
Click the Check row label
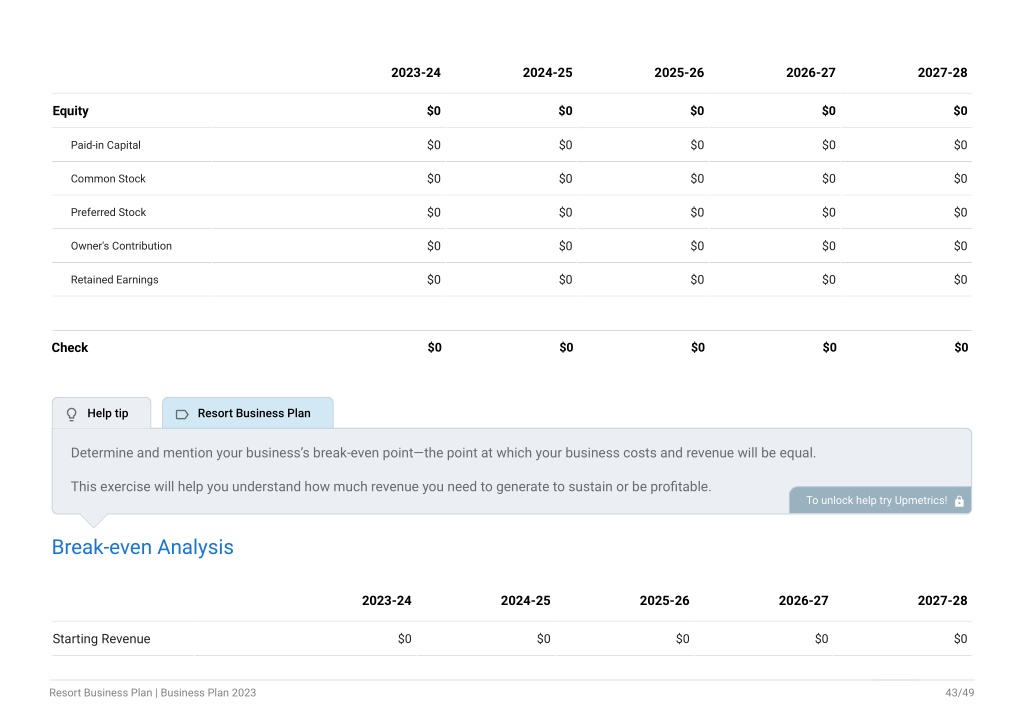point(70,347)
